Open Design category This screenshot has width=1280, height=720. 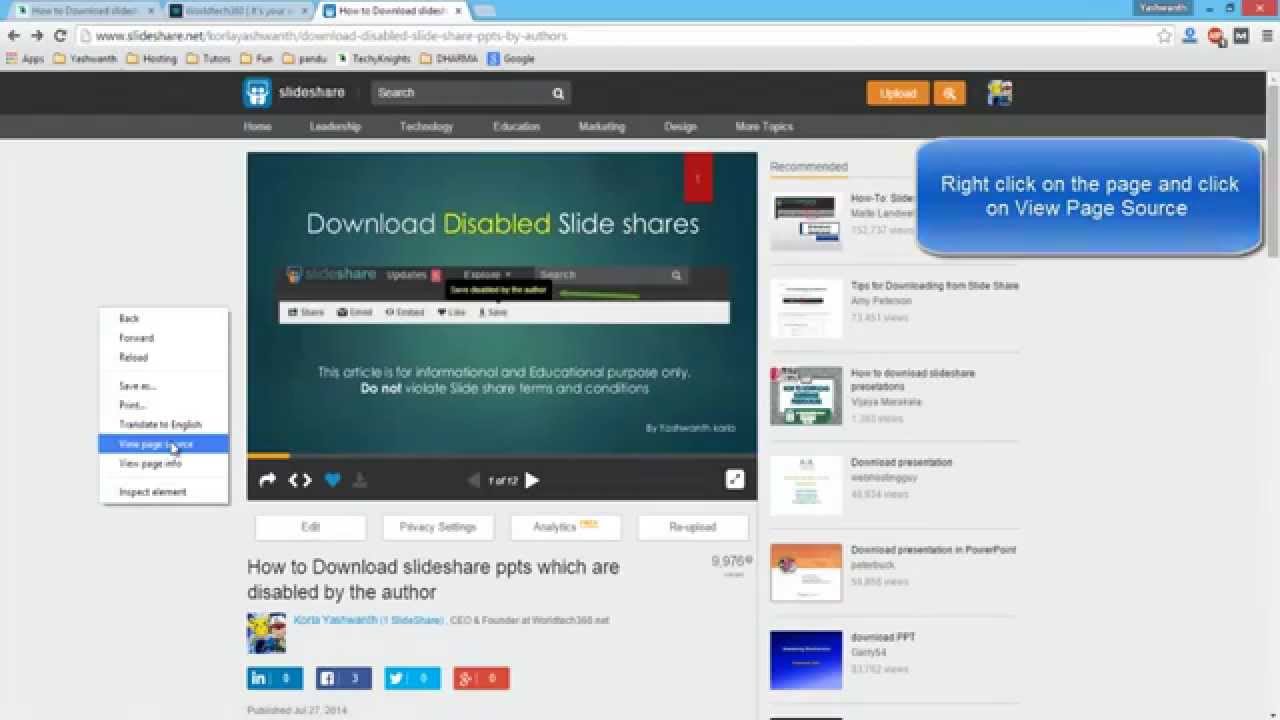tap(680, 127)
